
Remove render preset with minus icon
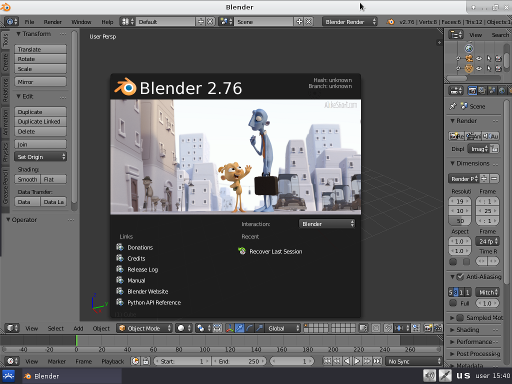pyautogui.click(x=494, y=179)
